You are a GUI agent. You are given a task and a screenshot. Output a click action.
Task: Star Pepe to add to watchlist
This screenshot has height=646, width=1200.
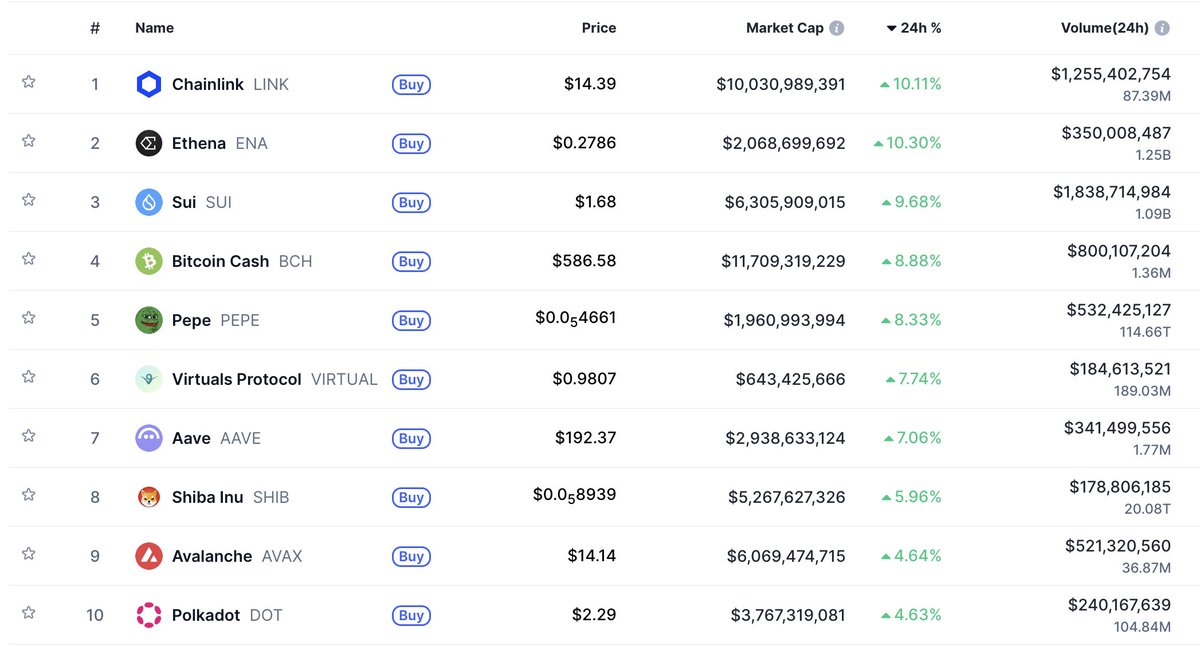29,318
